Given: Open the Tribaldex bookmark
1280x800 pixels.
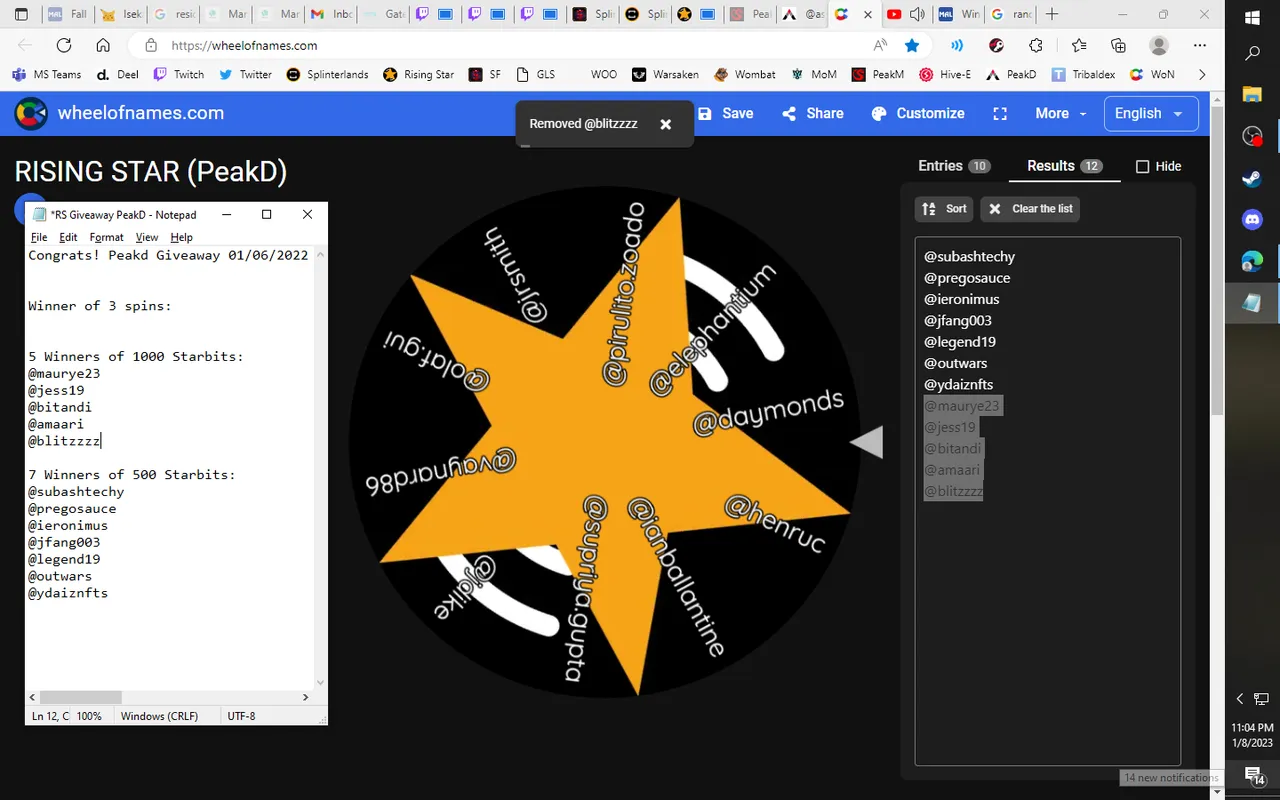Looking at the screenshot, I should pyautogui.click(x=1083, y=74).
